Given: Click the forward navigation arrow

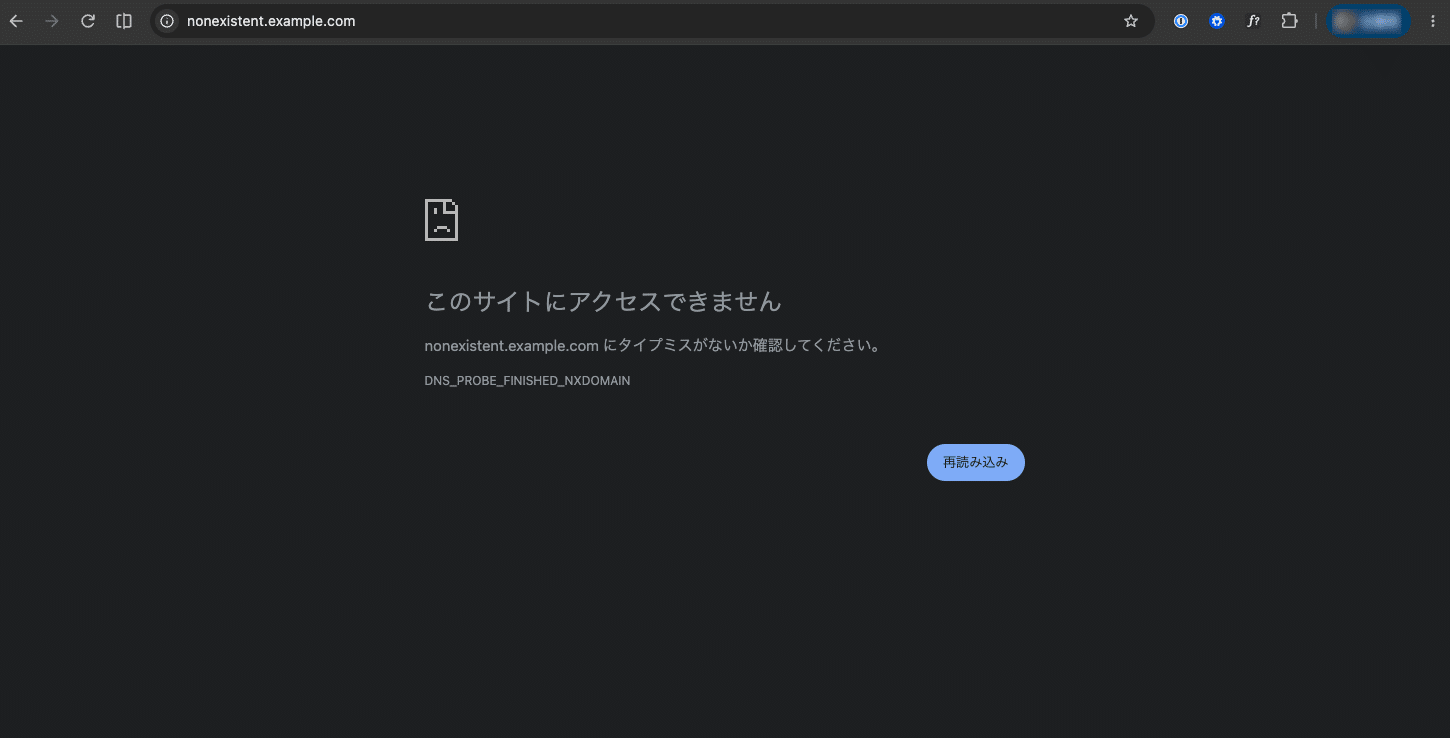Looking at the screenshot, I should coord(52,21).
